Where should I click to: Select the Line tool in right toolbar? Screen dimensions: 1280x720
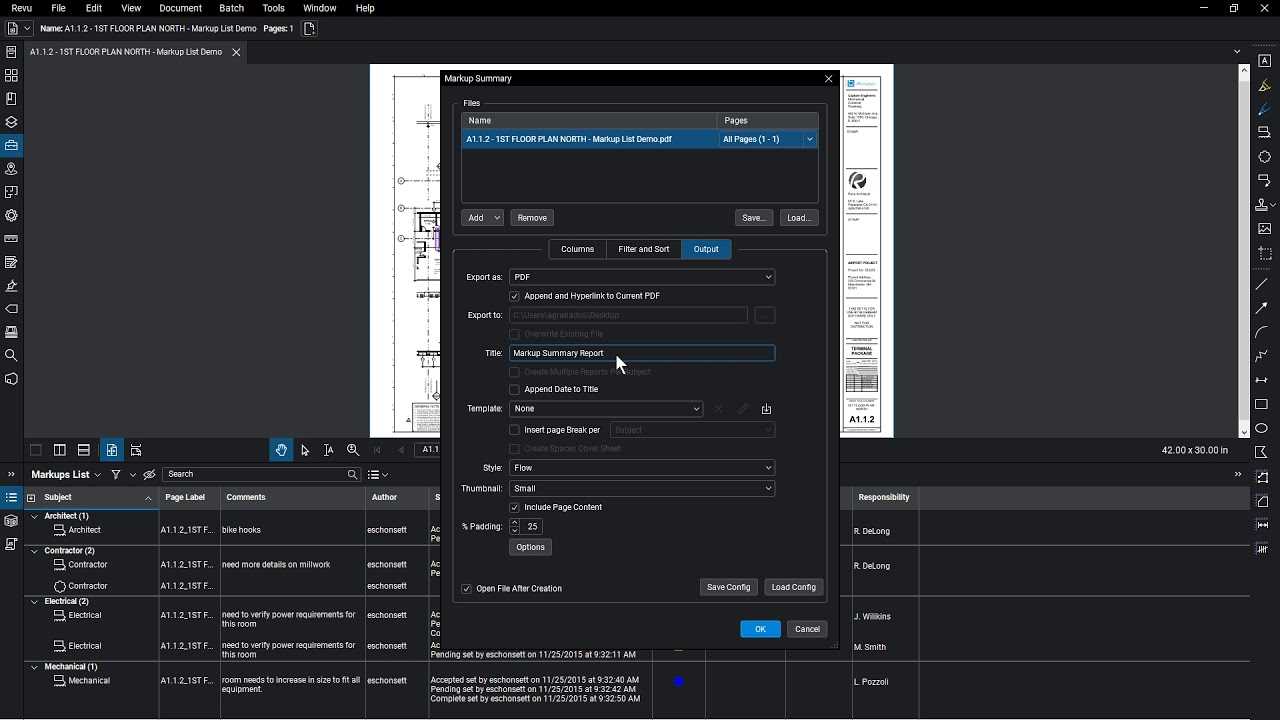pyautogui.click(x=1262, y=285)
